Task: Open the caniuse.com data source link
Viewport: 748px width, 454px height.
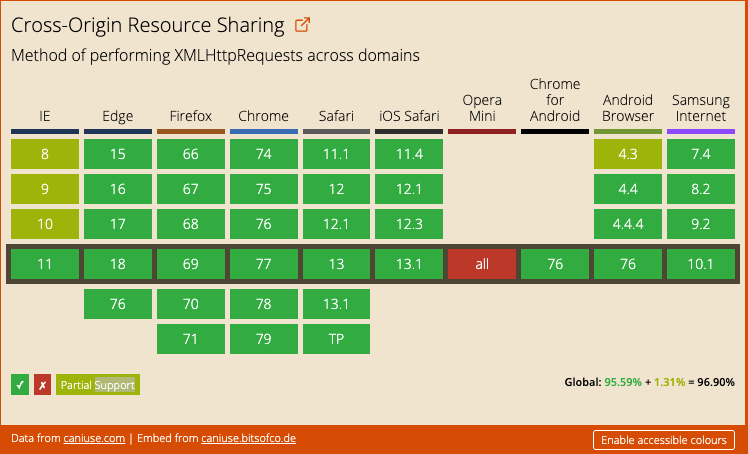Action: point(94,439)
